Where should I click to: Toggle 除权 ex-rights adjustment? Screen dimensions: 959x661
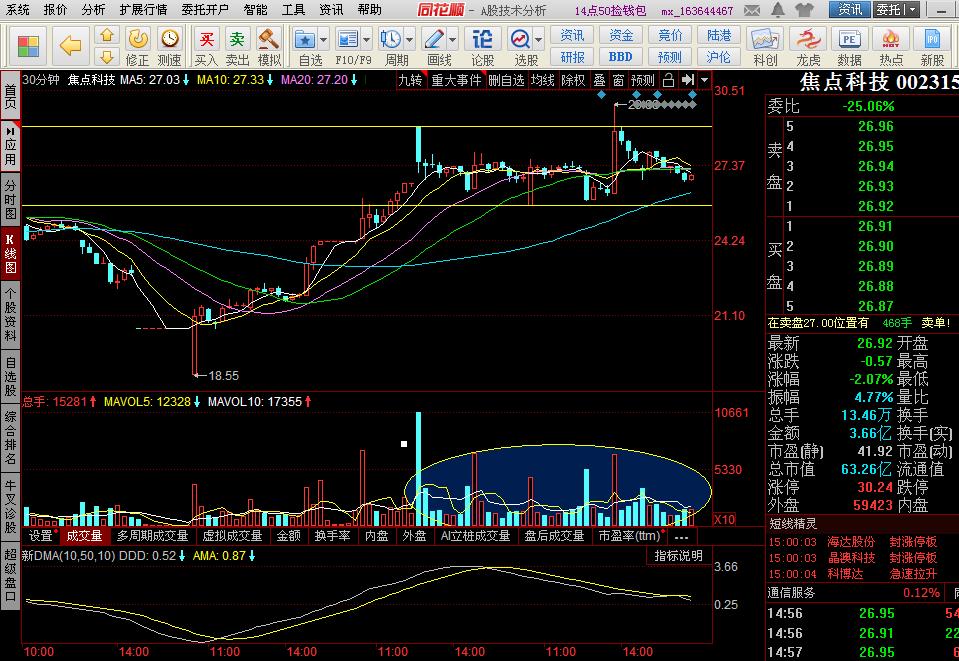point(573,80)
